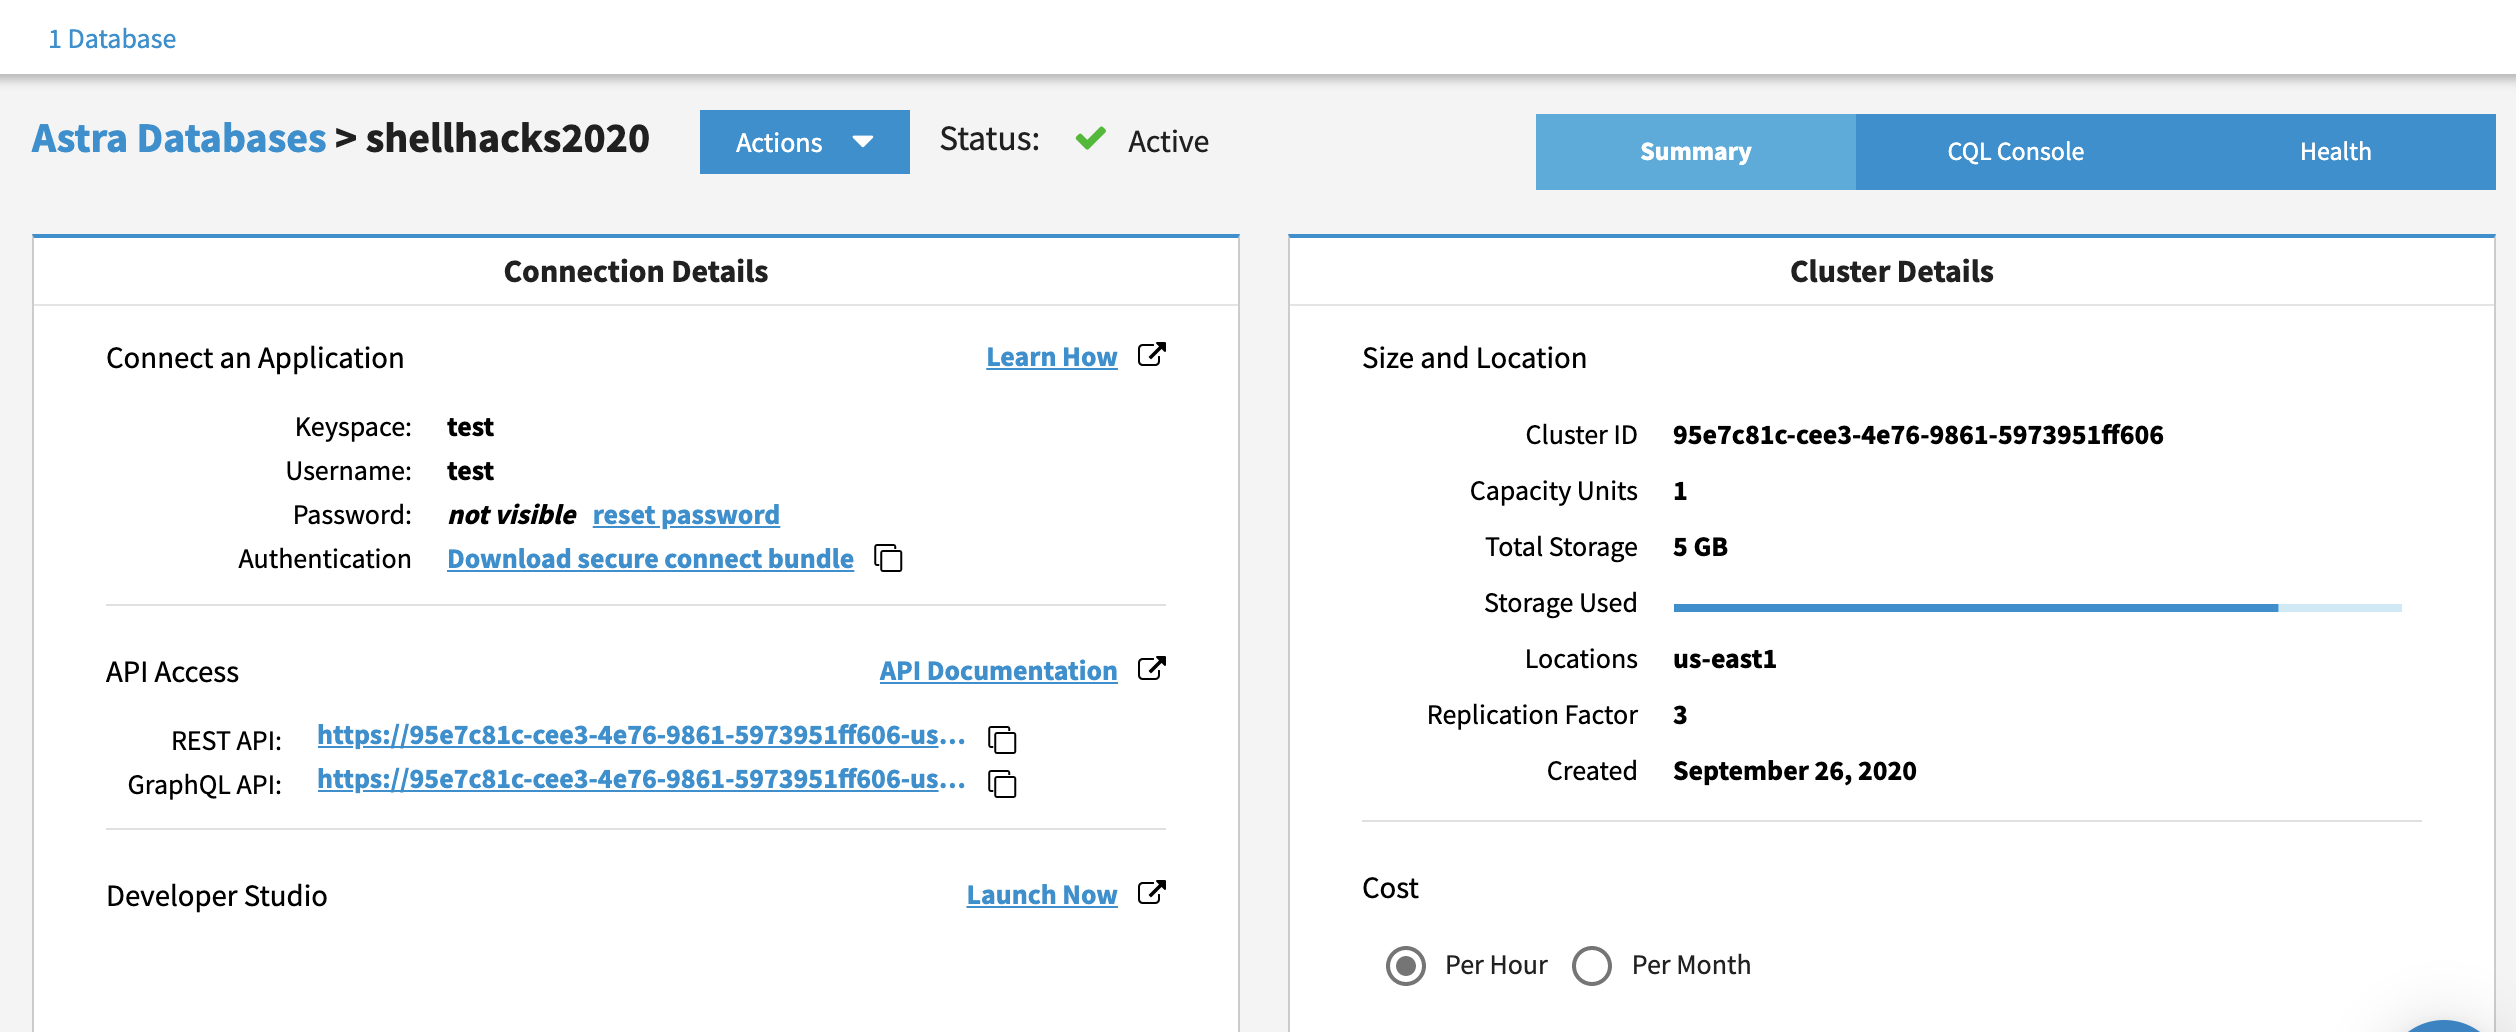
Task: Copy the secure connect bundle link
Action: tap(888, 558)
